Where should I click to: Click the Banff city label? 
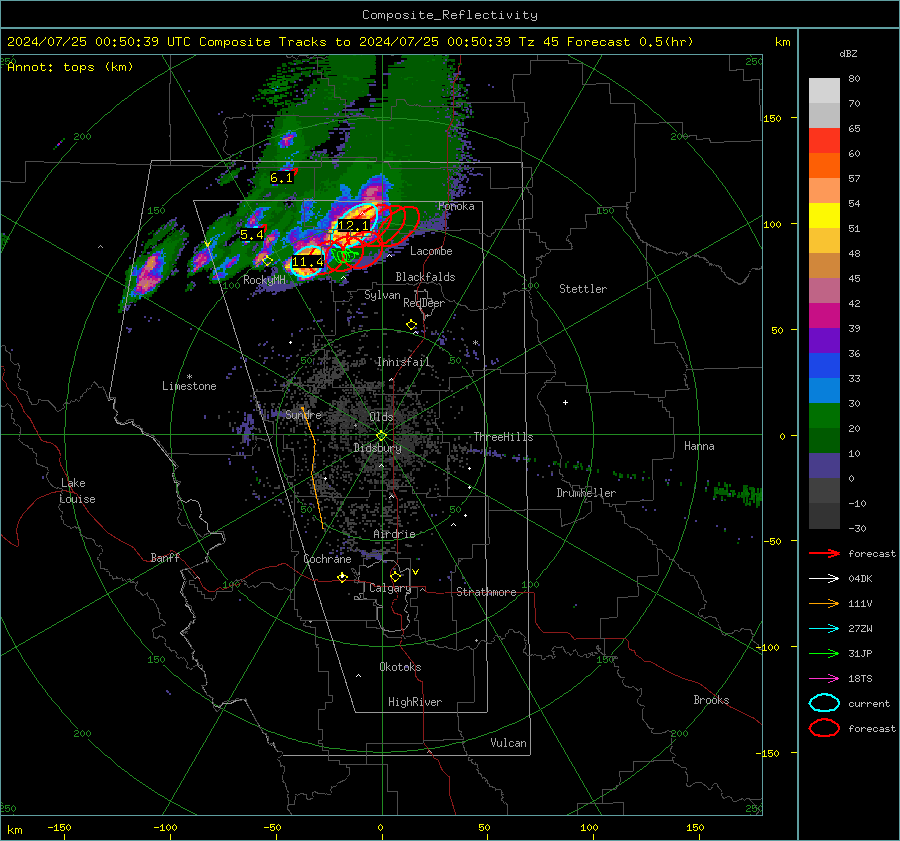click(165, 557)
